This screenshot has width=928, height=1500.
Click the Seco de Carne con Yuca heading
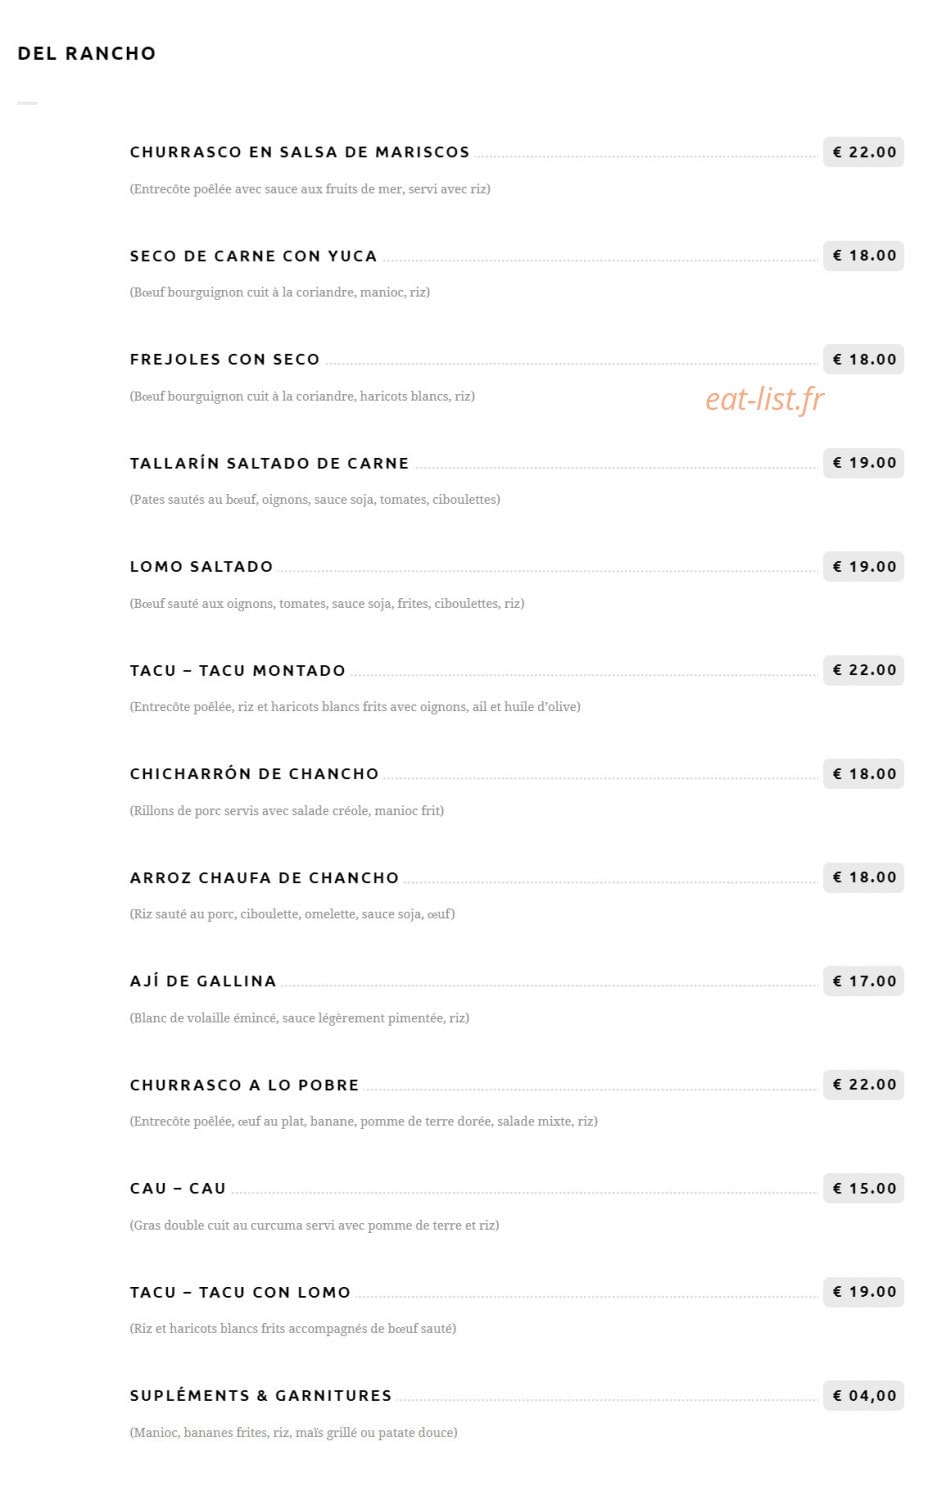pyautogui.click(x=253, y=256)
